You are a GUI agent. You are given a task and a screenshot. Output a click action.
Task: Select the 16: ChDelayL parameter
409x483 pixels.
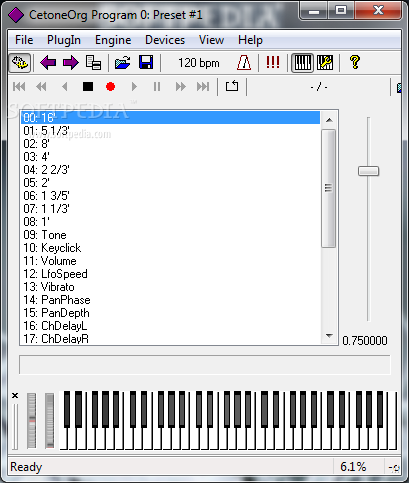point(170,326)
